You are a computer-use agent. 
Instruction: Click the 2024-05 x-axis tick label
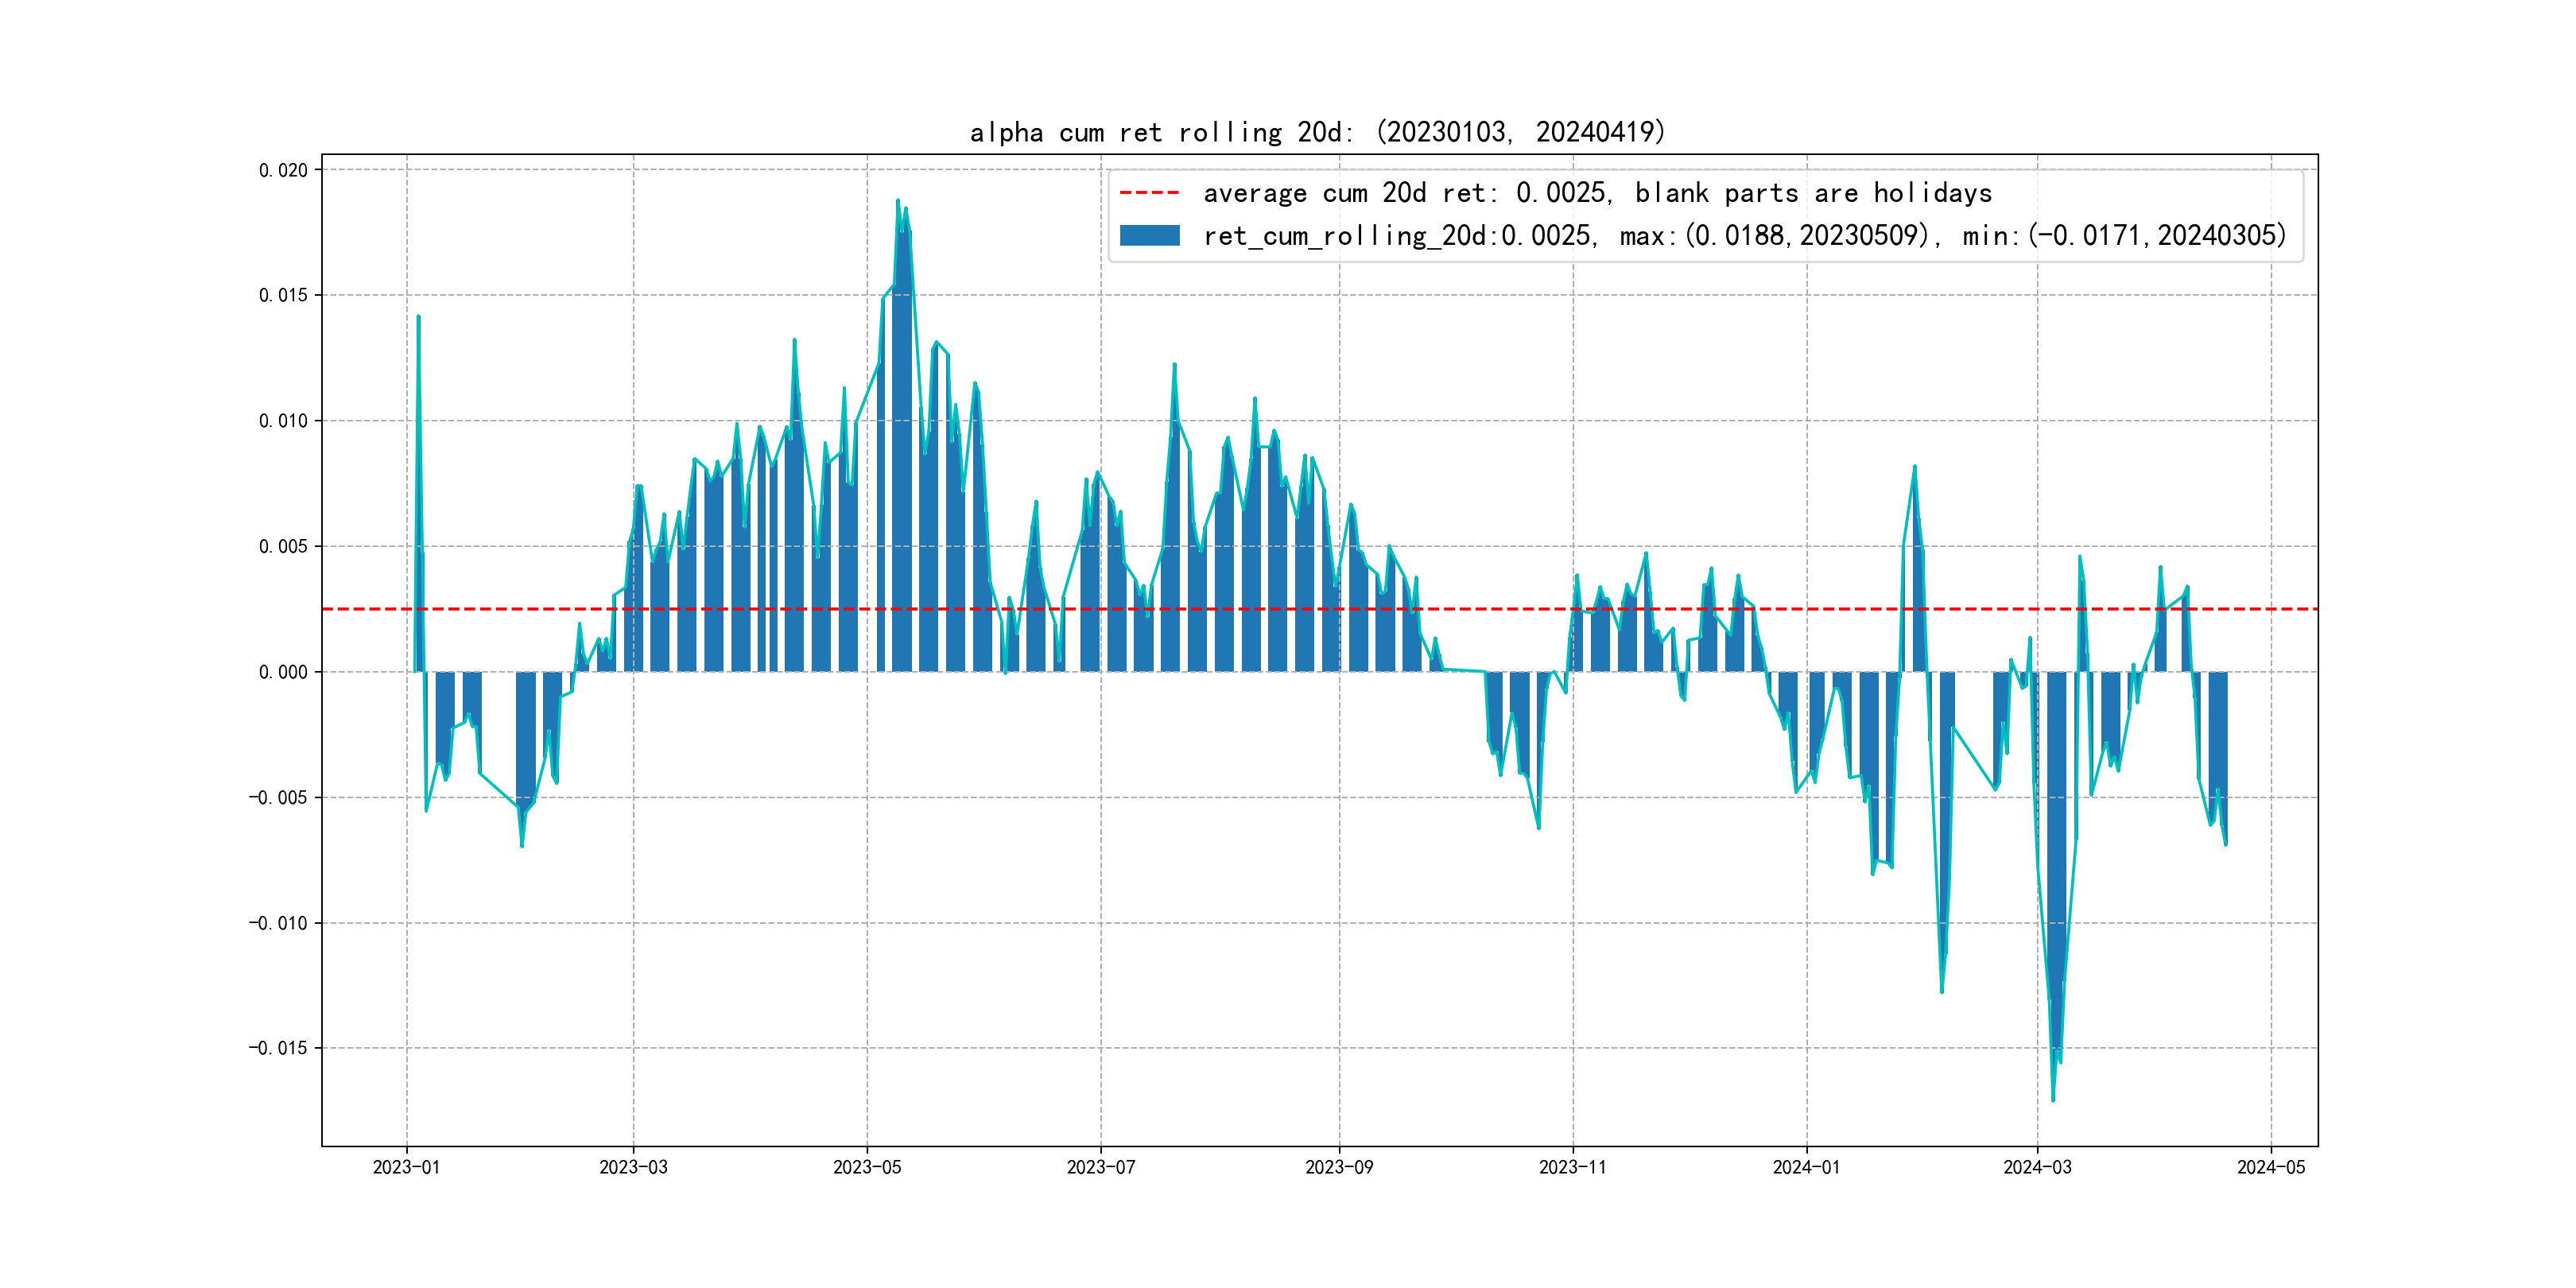tap(2271, 1167)
